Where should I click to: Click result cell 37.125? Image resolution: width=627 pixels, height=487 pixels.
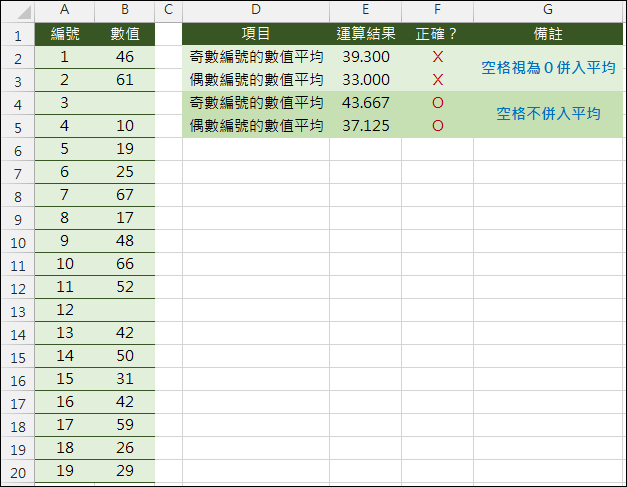pos(365,126)
